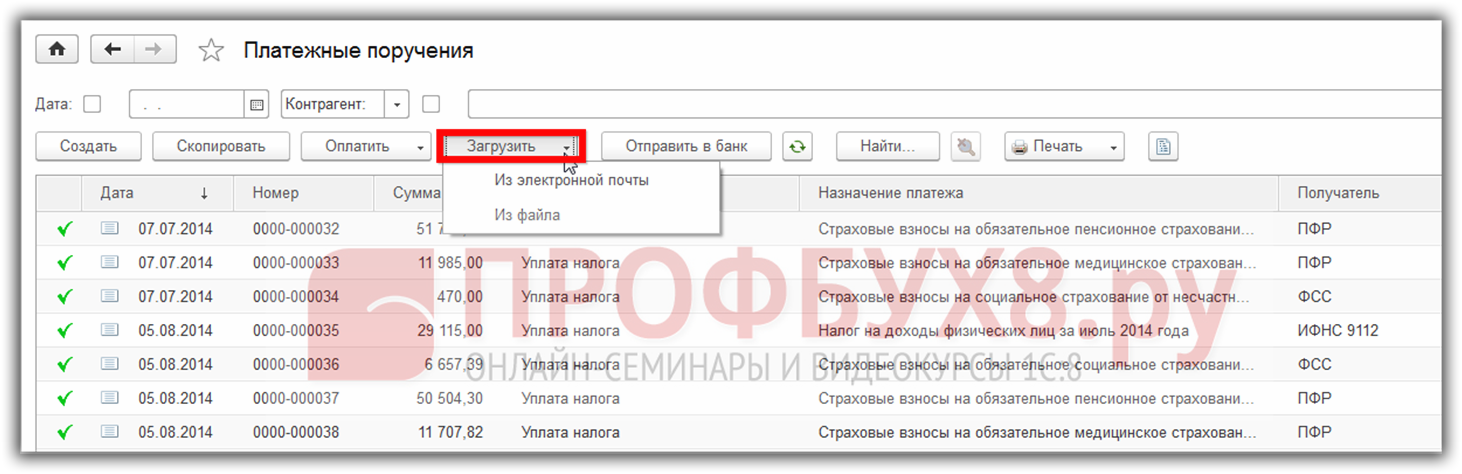Add page to favorites with star icon
Viewport: 1462px width, 474px height.
[211, 51]
